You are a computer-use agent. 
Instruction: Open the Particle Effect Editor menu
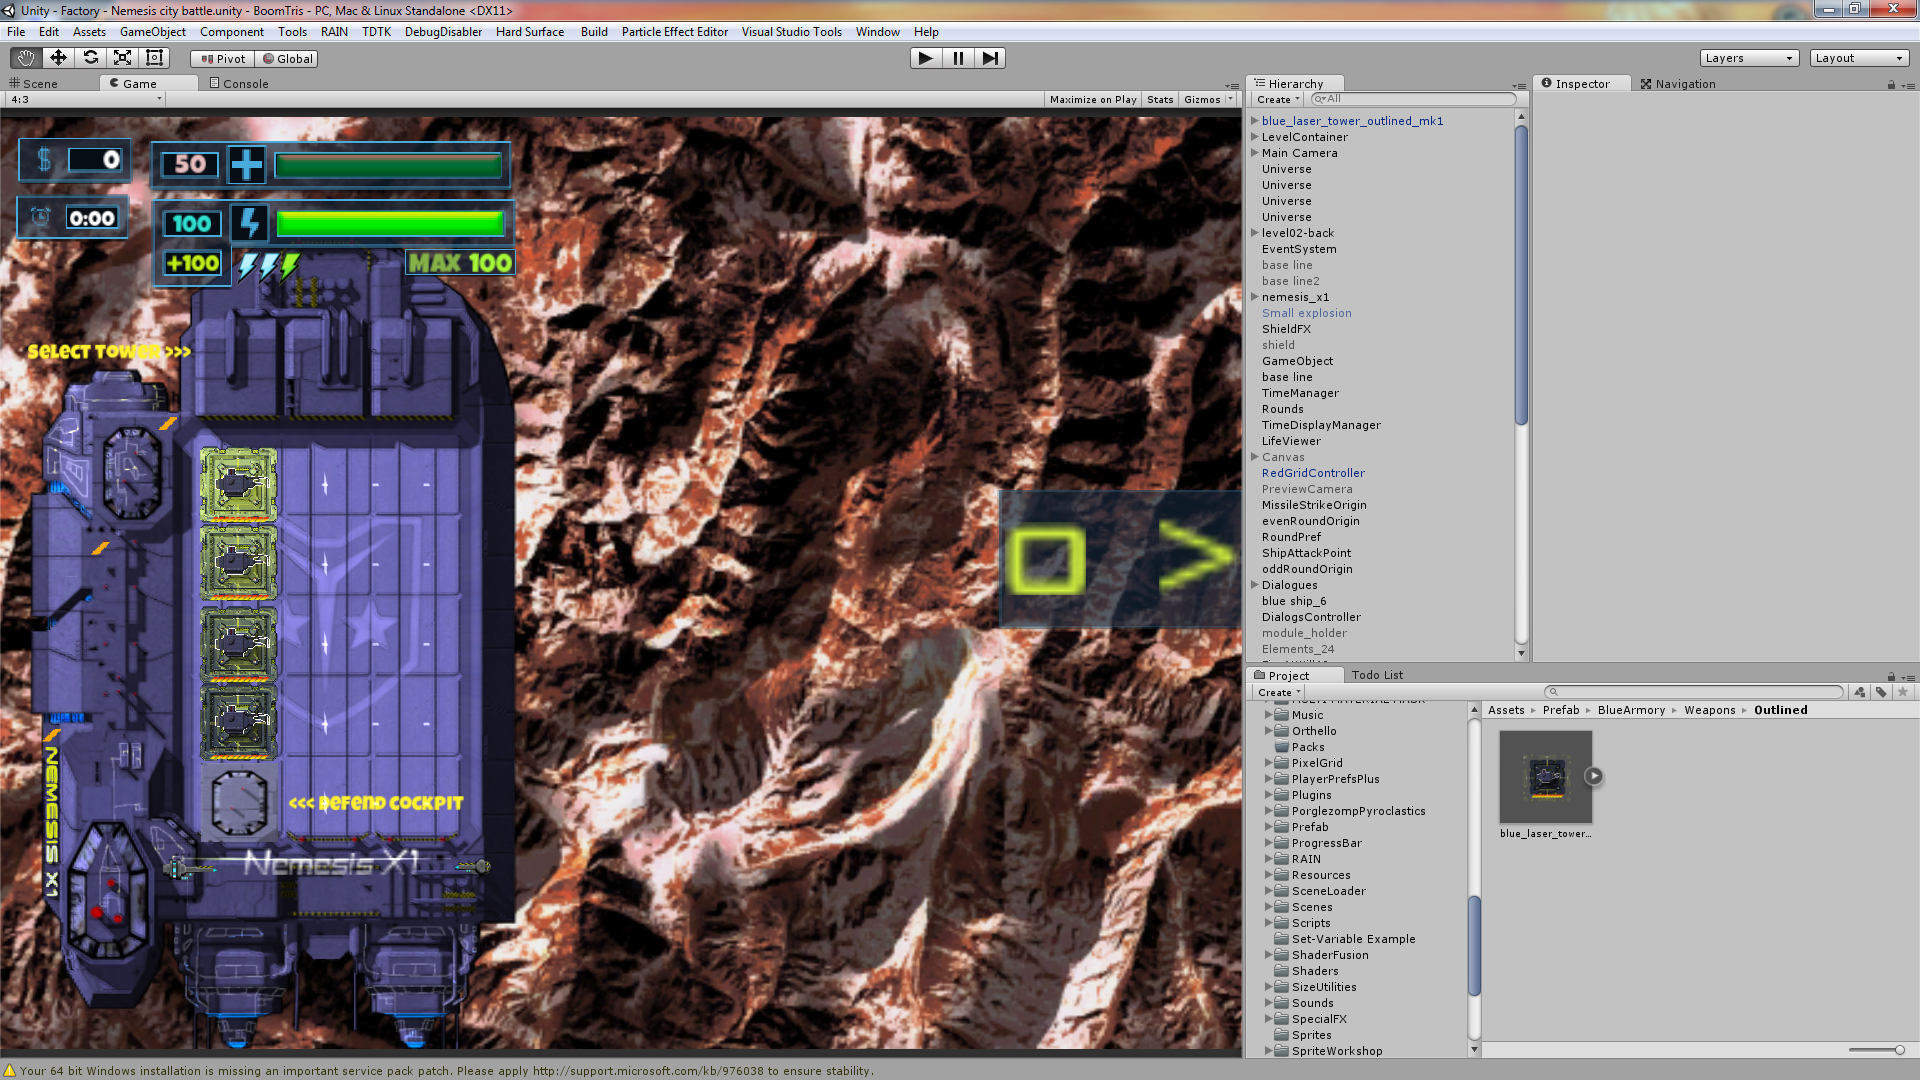[674, 32]
